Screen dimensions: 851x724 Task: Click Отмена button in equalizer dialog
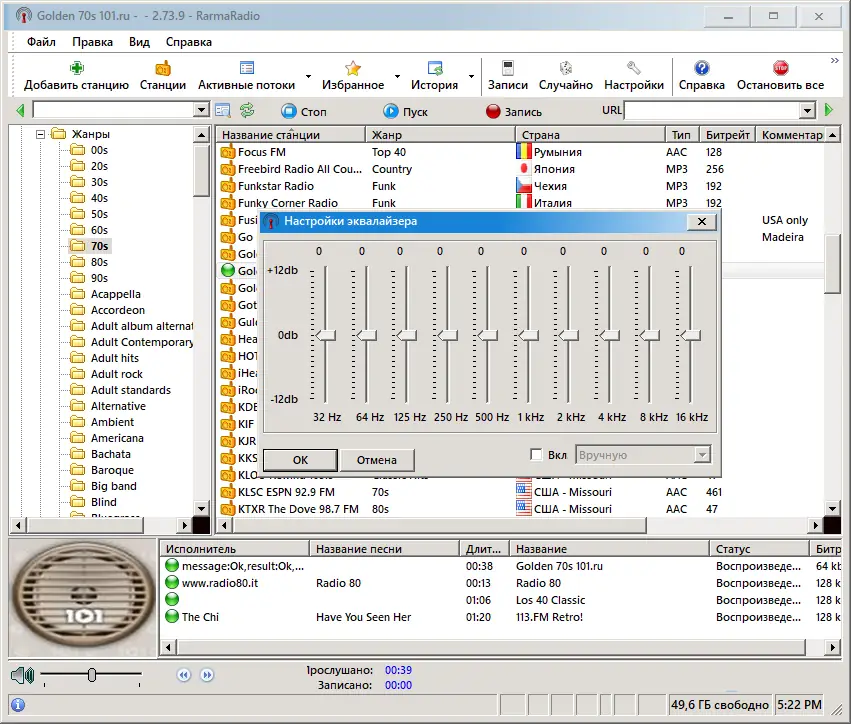pyautogui.click(x=377, y=460)
